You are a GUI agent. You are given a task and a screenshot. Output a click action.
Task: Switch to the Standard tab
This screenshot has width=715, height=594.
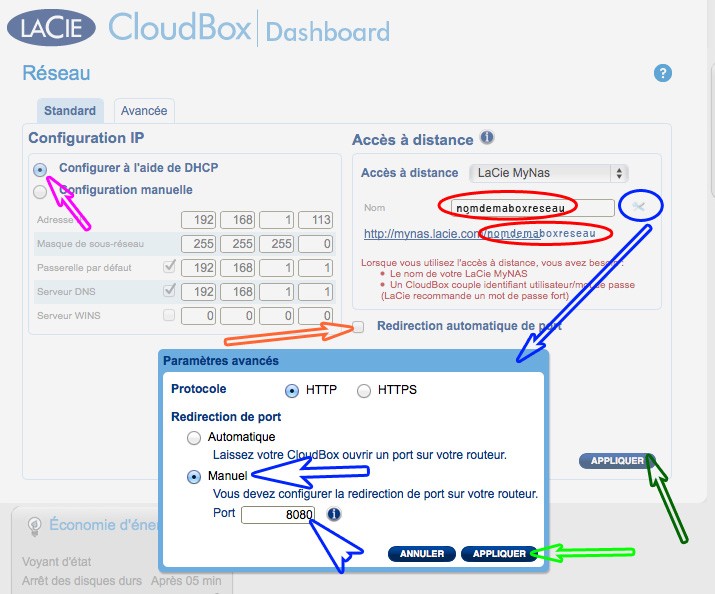(70, 110)
